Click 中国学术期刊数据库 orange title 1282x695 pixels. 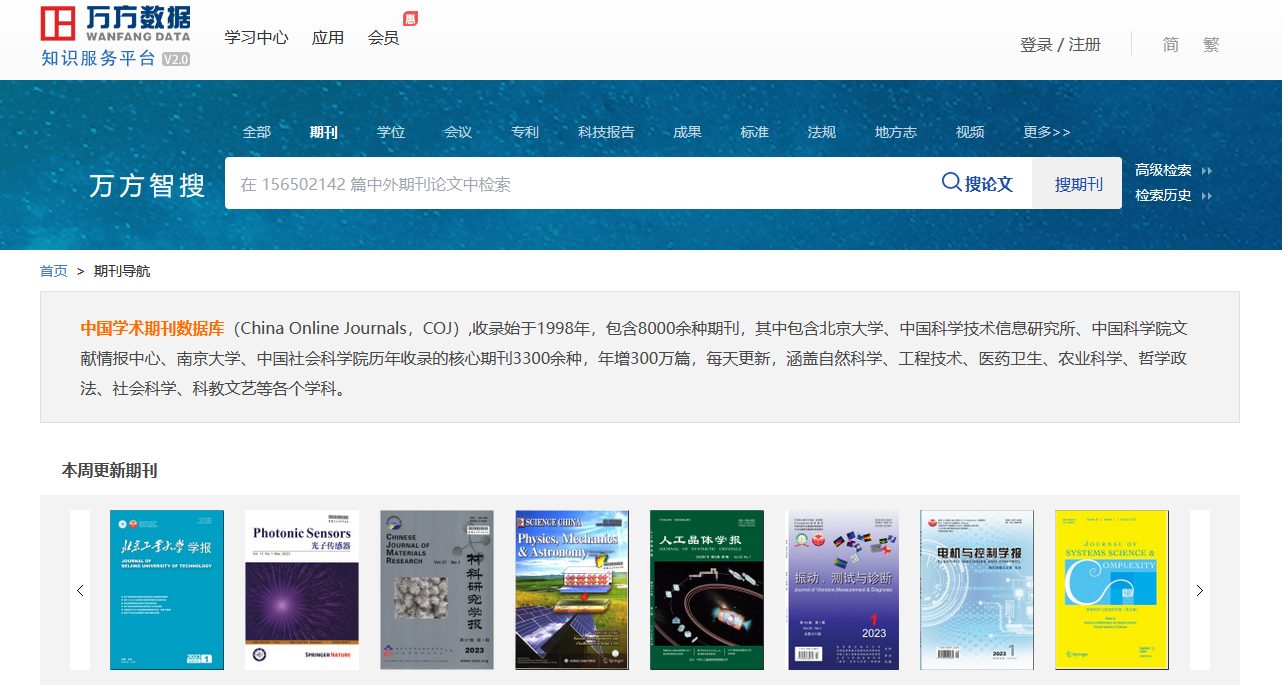(152, 328)
